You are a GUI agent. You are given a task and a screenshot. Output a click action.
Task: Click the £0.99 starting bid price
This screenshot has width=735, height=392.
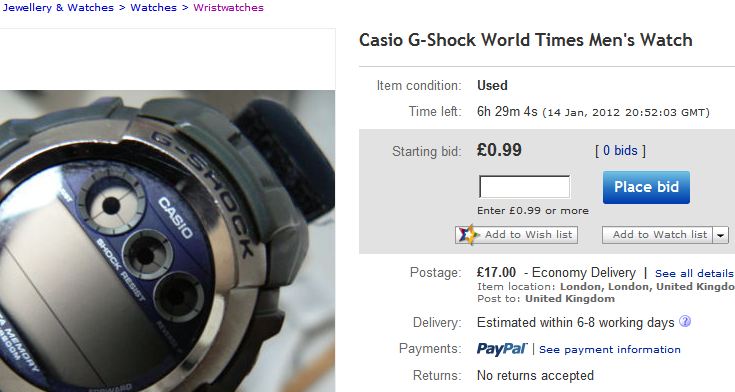pos(499,150)
